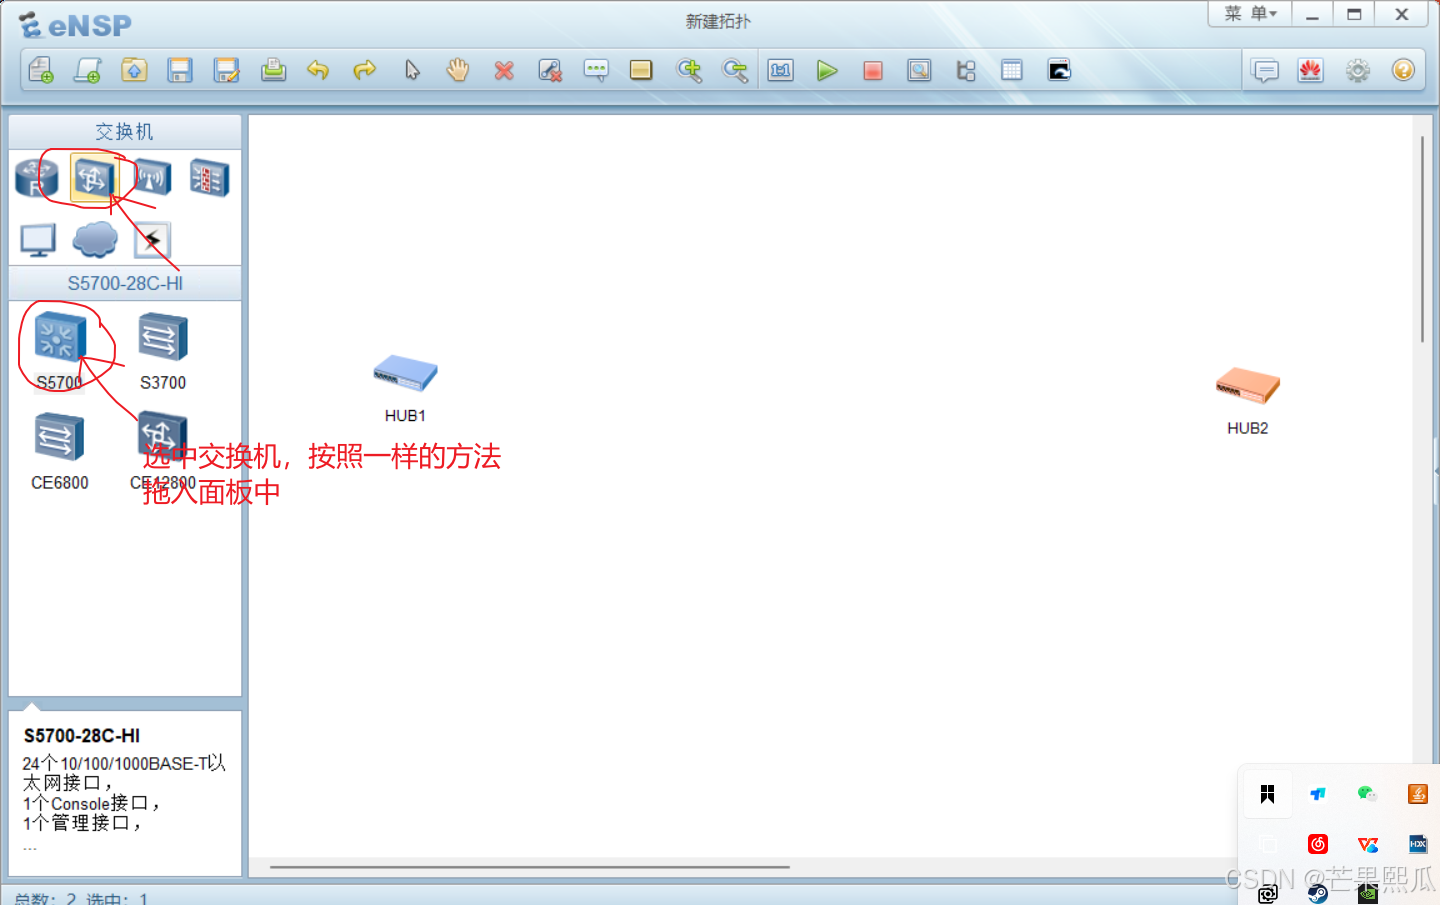Select the HUB2 device on canvas
The image size is (1440, 905).
[x=1248, y=386]
